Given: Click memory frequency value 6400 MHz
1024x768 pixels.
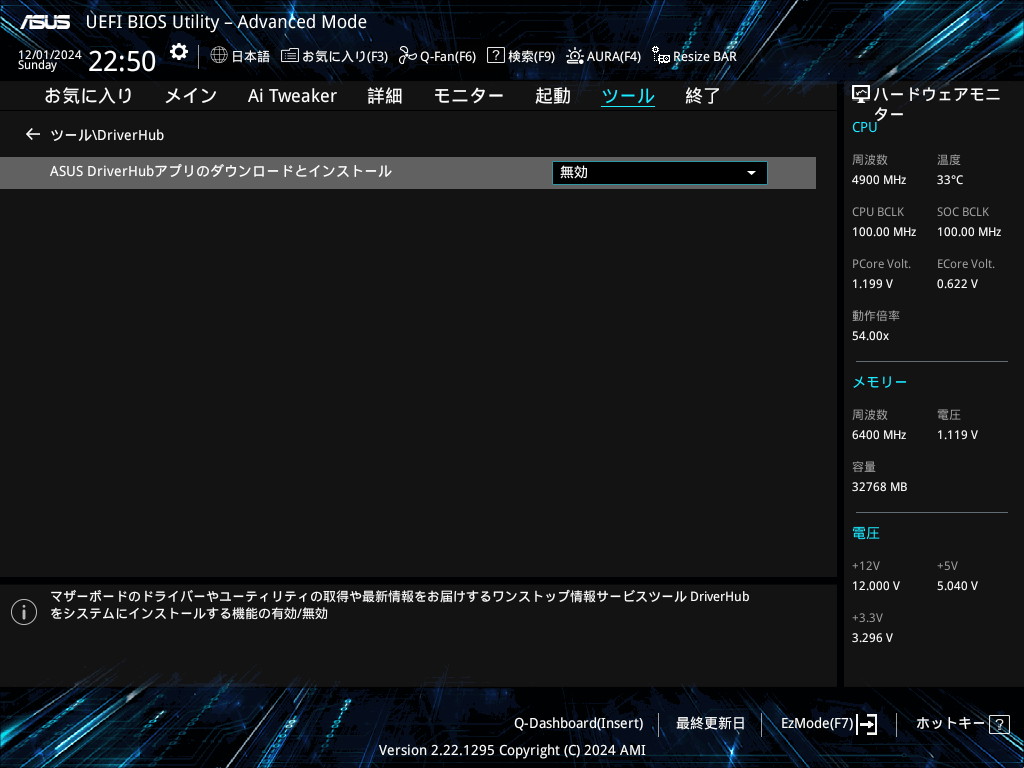Looking at the screenshot, I should [x=879, y=434].
